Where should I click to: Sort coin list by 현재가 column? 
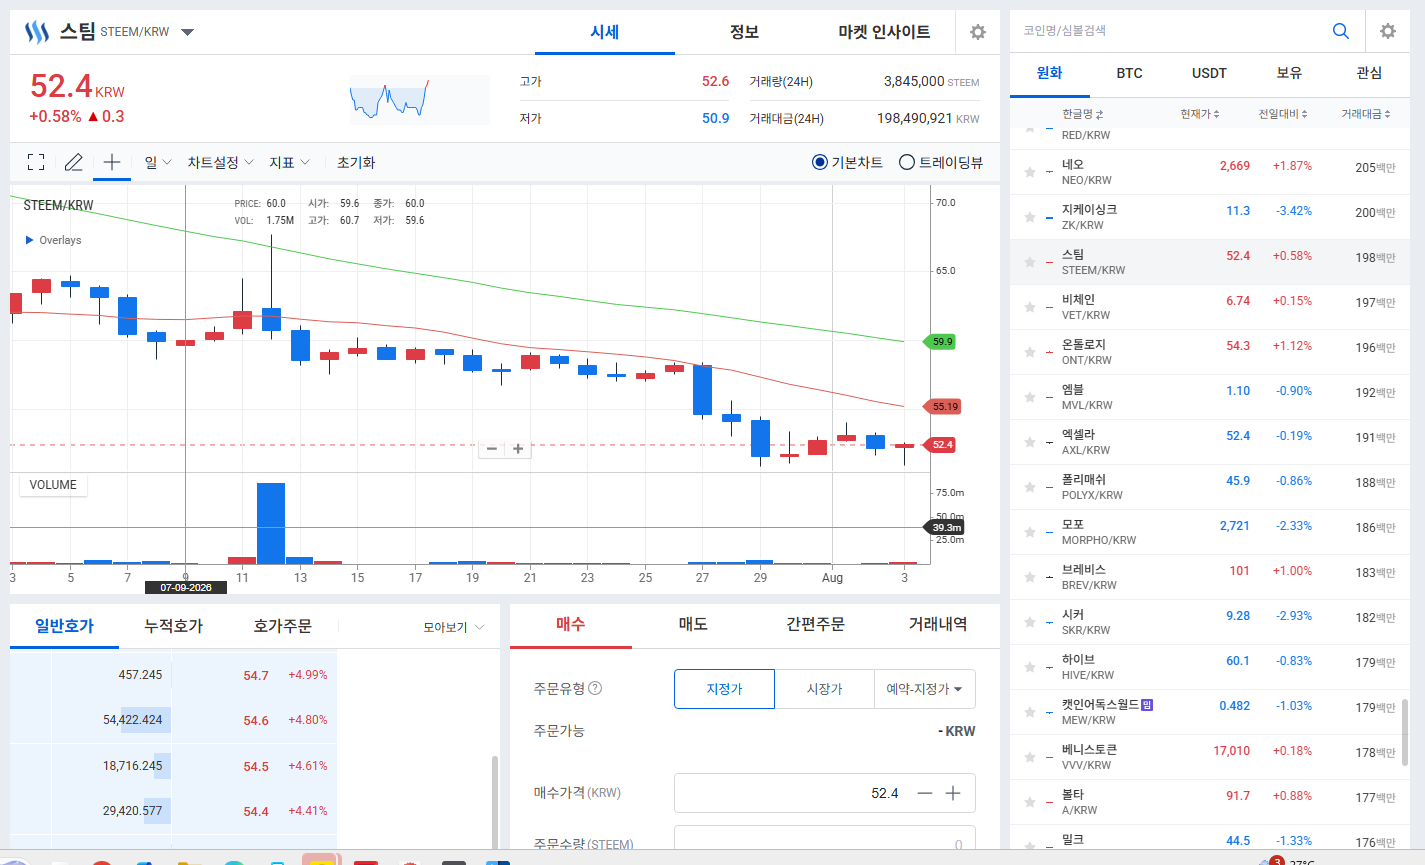[x=1200, y=114]
